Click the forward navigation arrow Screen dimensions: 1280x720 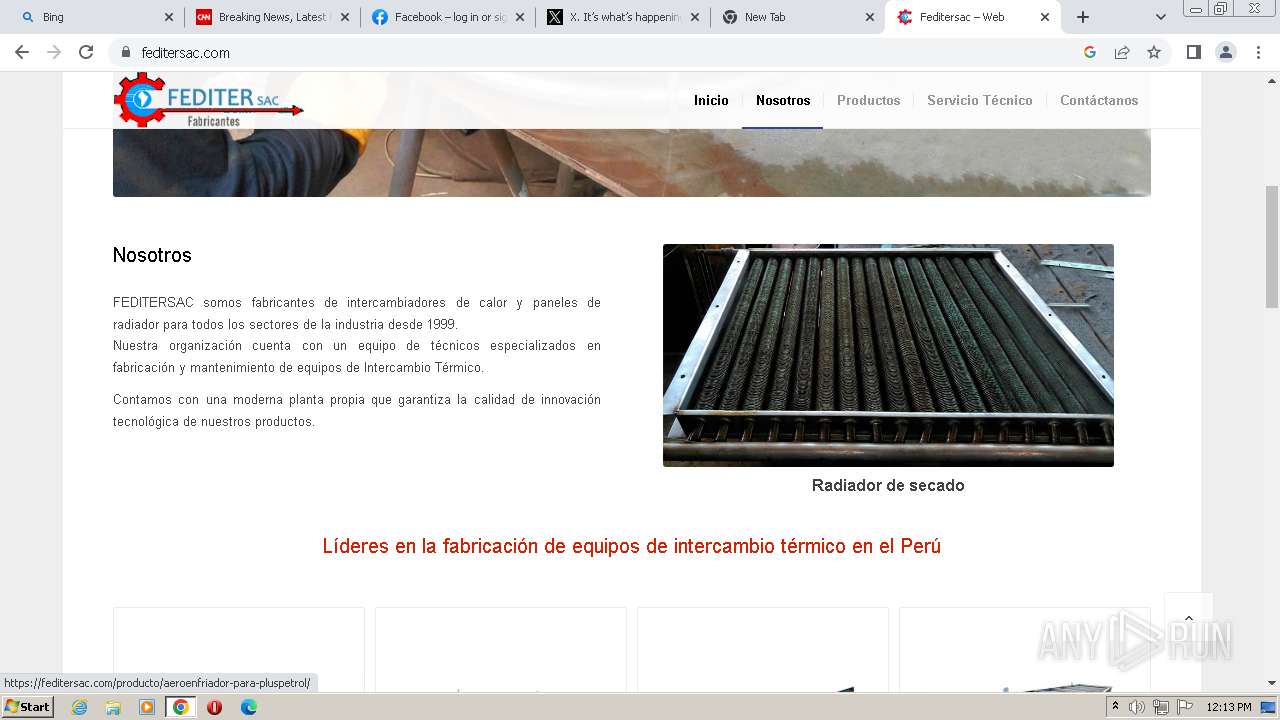(x=54, y=52)
